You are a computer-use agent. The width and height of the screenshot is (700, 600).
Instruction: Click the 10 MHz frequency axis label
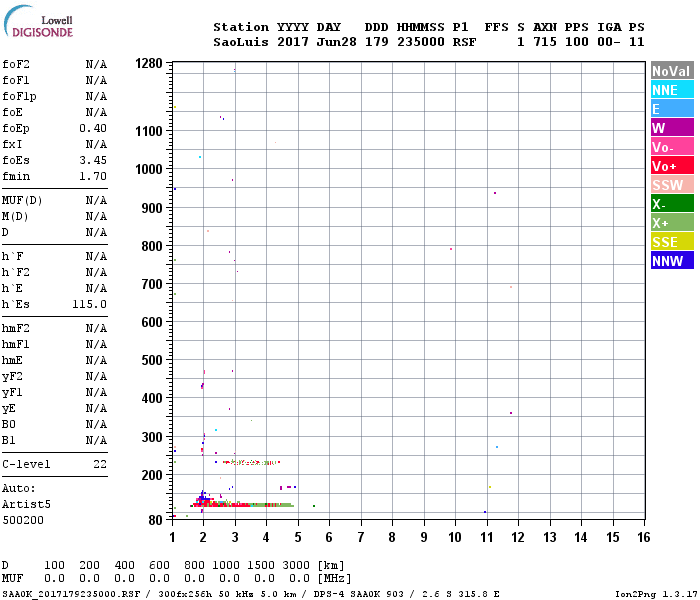click(x=455, y=537)
